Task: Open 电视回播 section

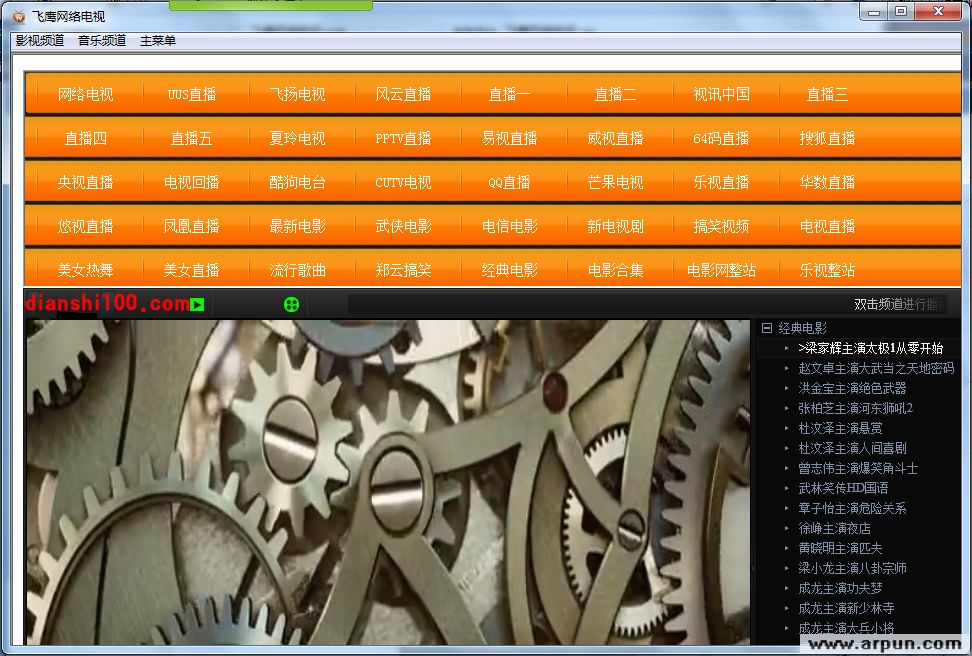Action: (192, 182)
